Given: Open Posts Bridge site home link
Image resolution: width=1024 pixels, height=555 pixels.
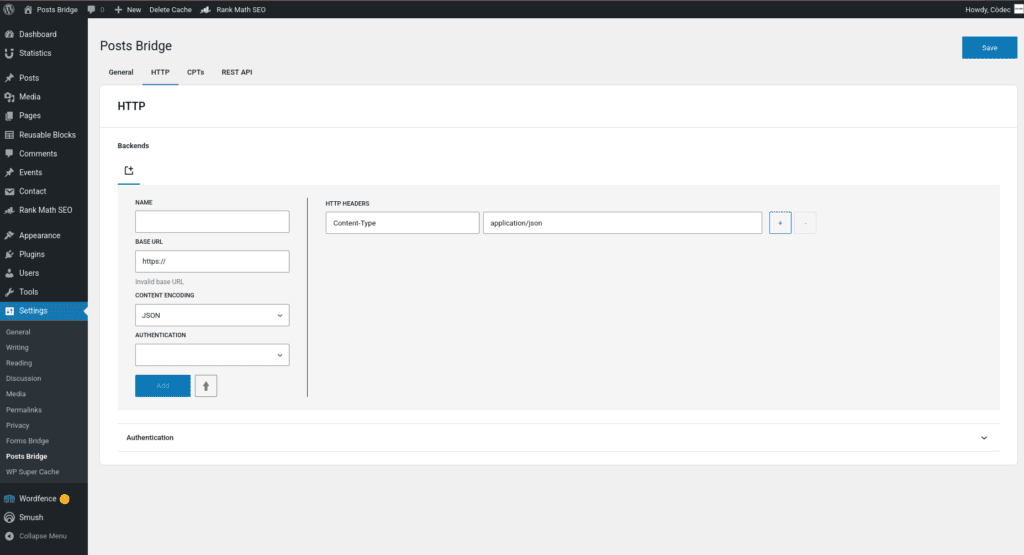Looking at the screenshot, I should click(51, 10).
